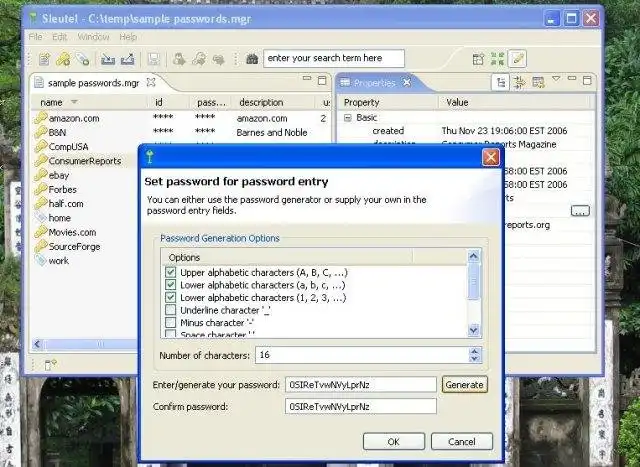Click the new password key toolbar icon
The width and height of the screenshot is (640, 467).
pyautogui.click(x=63, y=59)
